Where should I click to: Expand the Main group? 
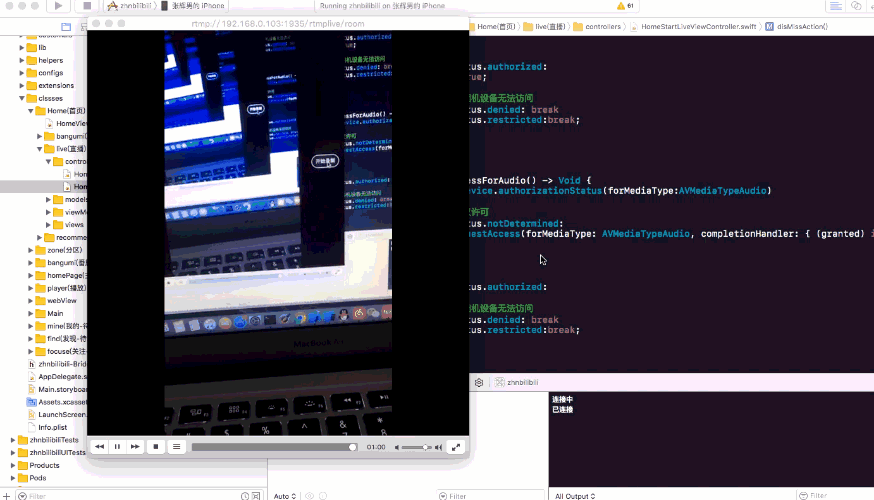coord(31,313)
